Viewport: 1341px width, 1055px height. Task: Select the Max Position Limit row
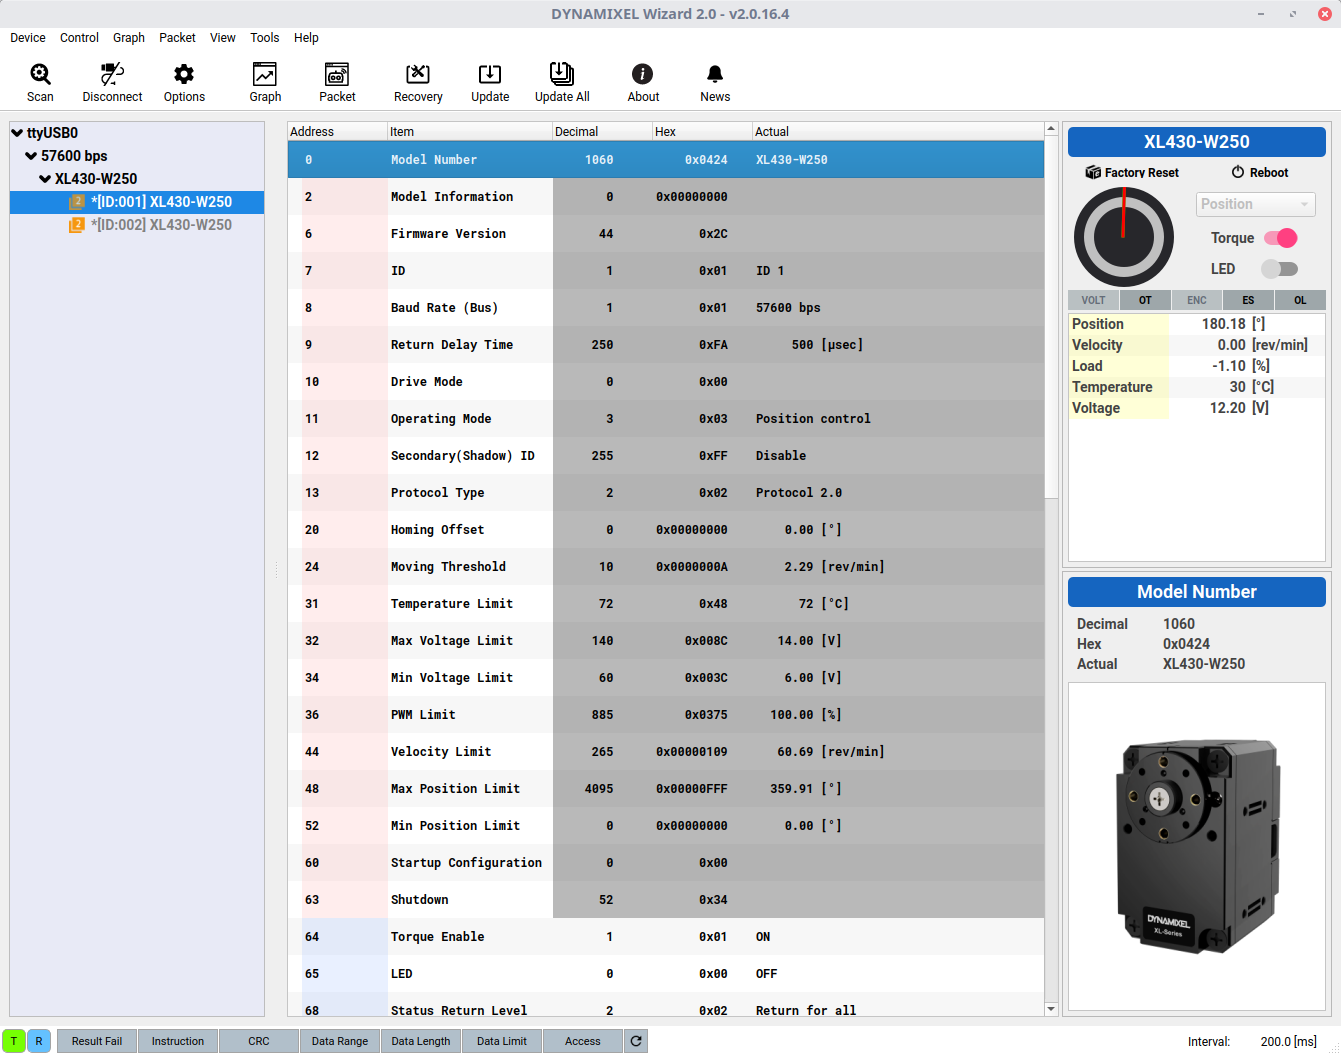click(x=666, y=789)
